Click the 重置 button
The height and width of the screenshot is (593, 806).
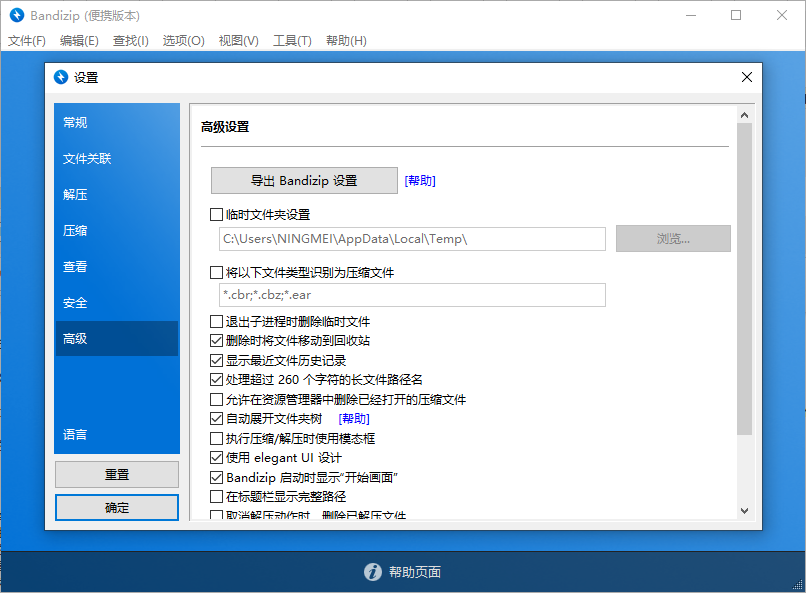[x=117, y=474]
